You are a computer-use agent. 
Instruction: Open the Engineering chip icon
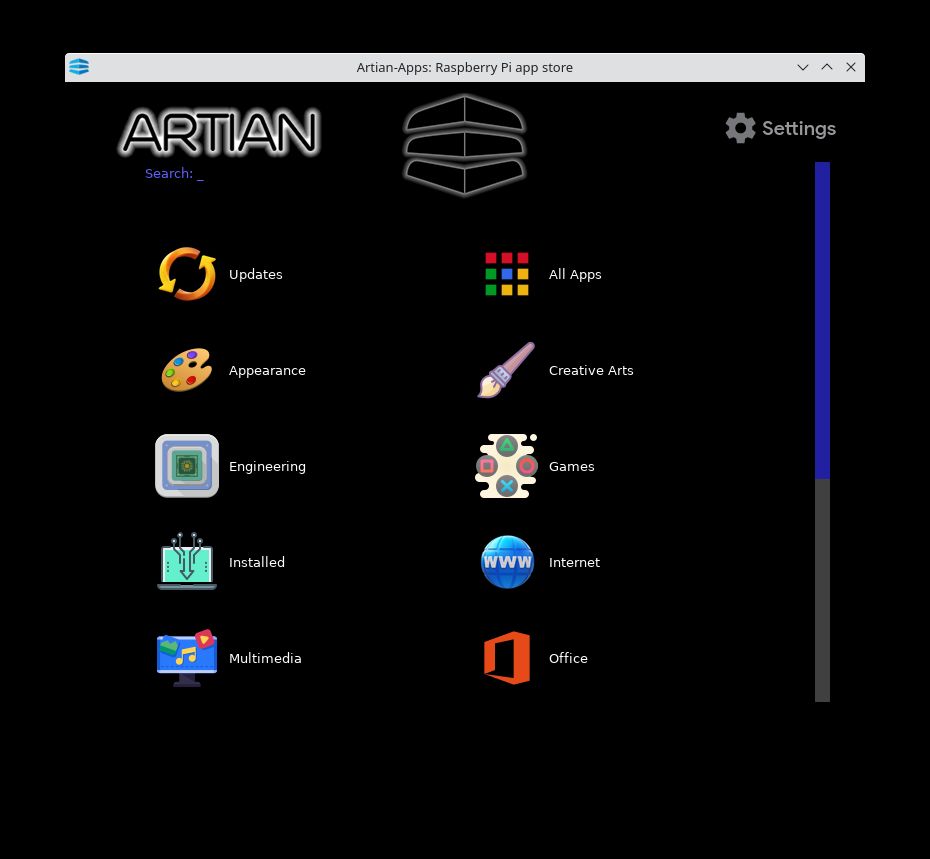pos(187,466)
